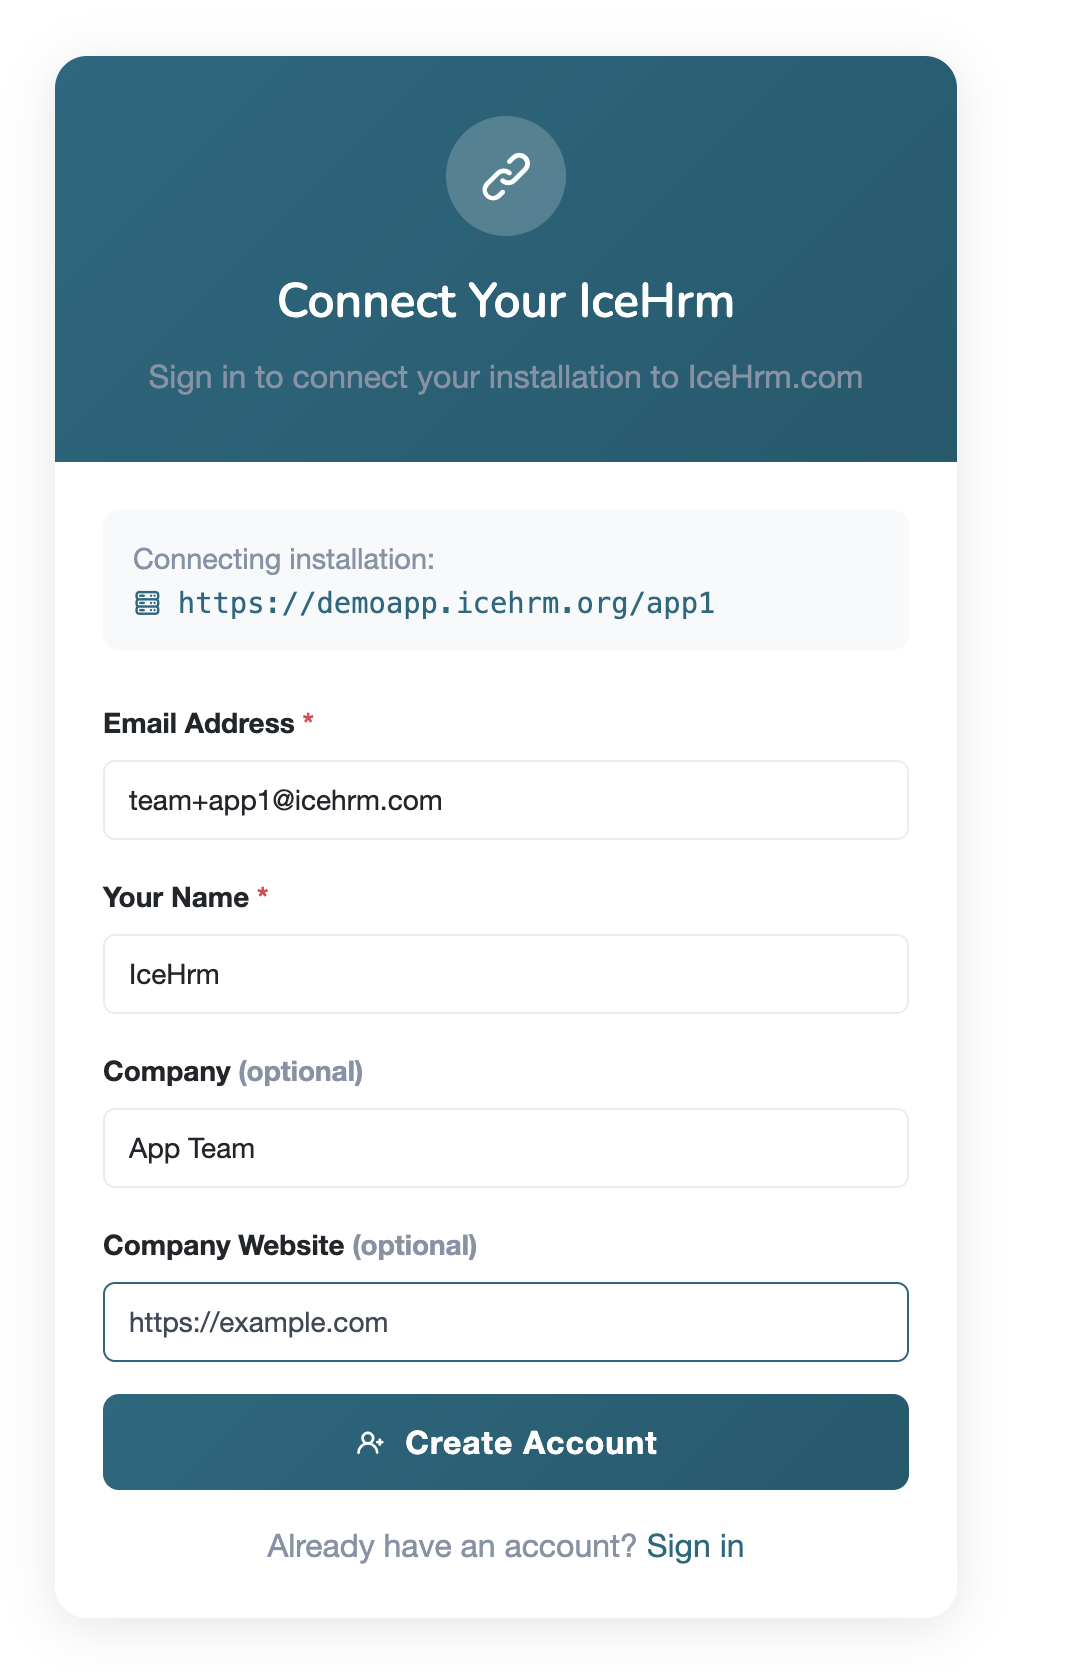
Task: Click the Email Address field label
Action: click(x=199, y=723)
